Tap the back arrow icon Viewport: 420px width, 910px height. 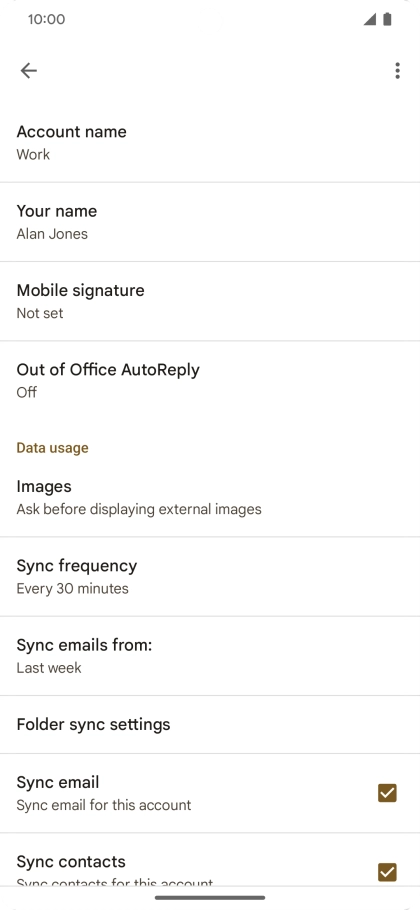[28, 71]
